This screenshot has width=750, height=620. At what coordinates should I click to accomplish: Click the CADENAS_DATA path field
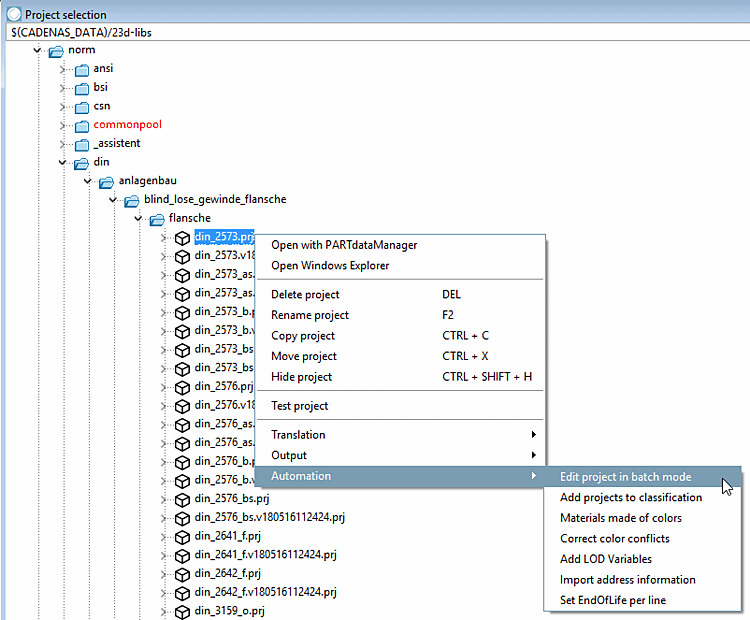point(378,33)
